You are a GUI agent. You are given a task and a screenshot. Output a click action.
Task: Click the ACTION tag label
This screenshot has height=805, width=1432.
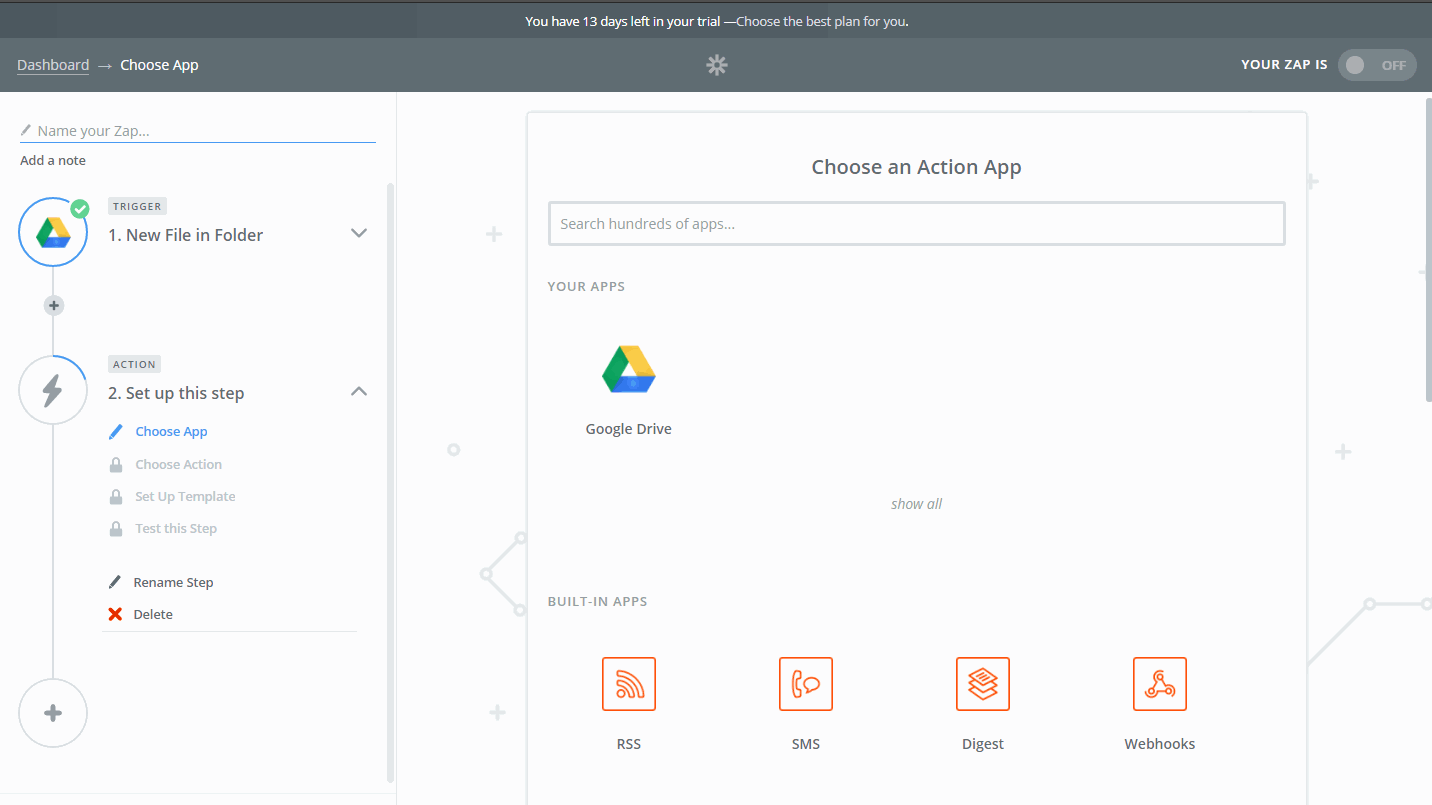click(x=135, y=364)
